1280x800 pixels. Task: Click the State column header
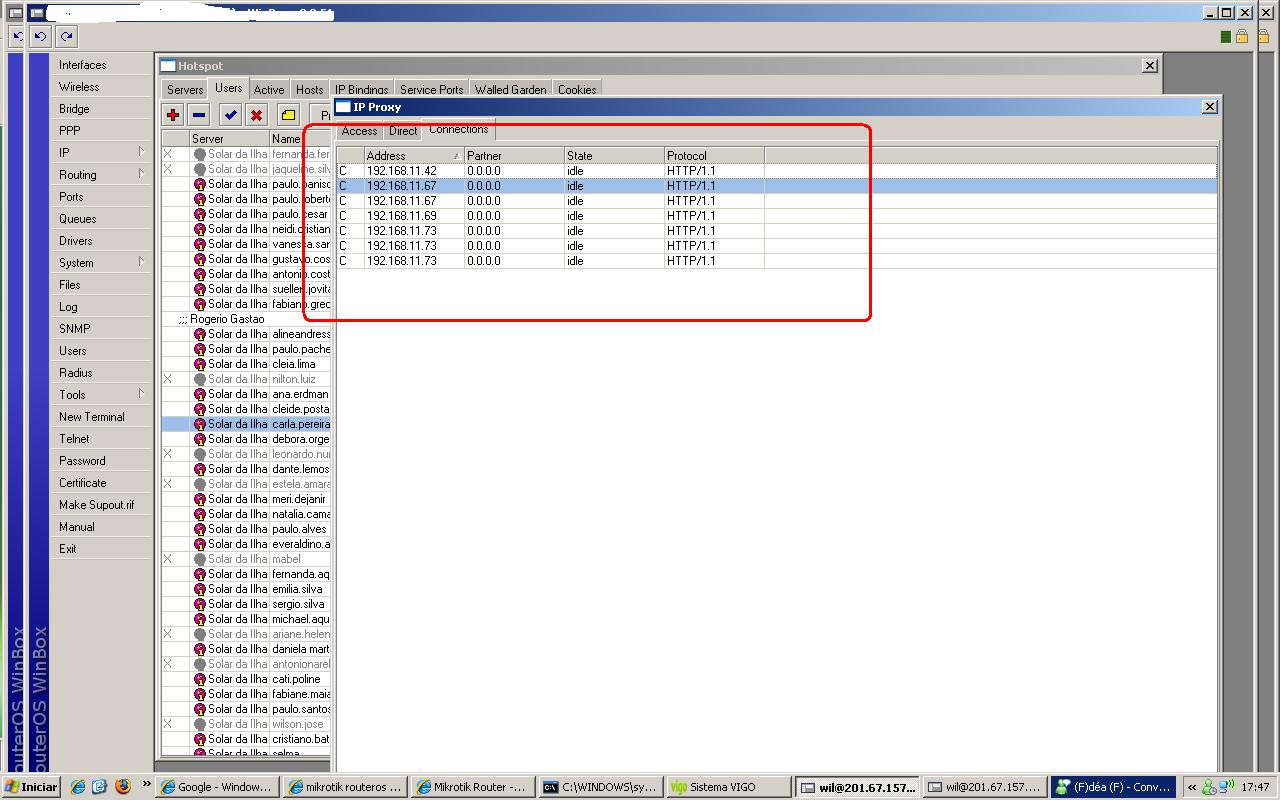[x=614, y=155]
